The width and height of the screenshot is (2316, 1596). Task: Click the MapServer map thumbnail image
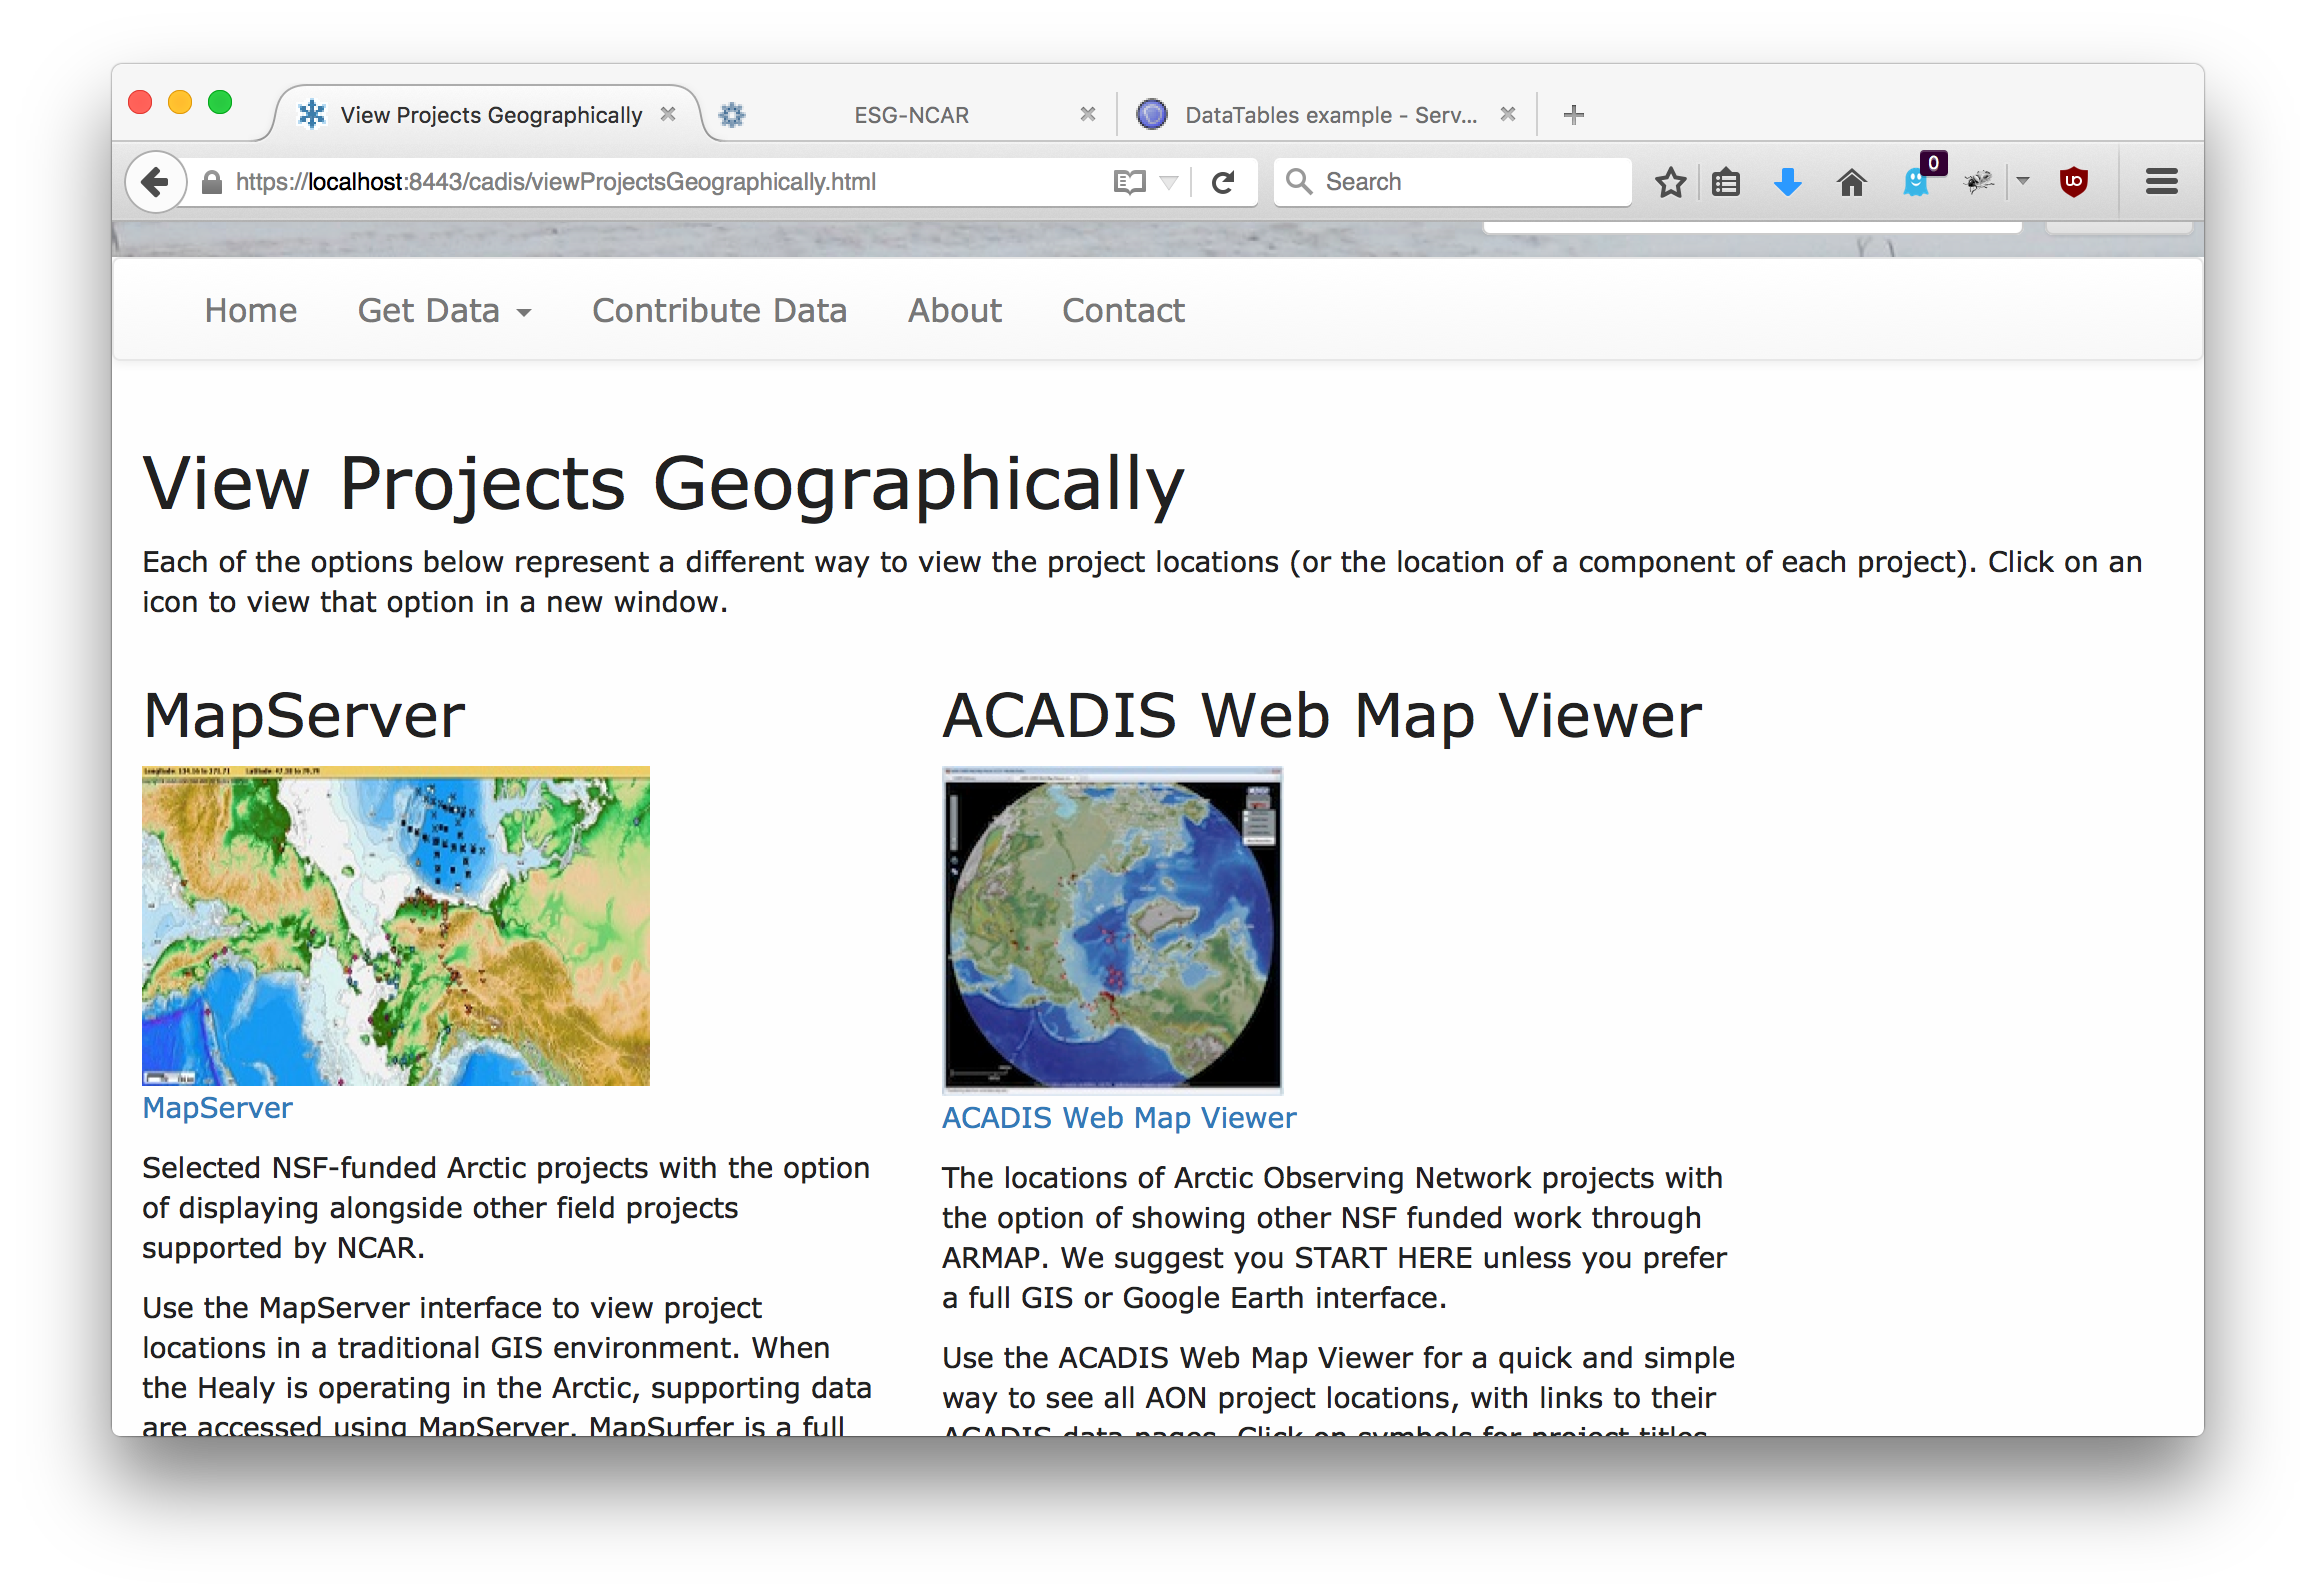(x=395, y=926)
